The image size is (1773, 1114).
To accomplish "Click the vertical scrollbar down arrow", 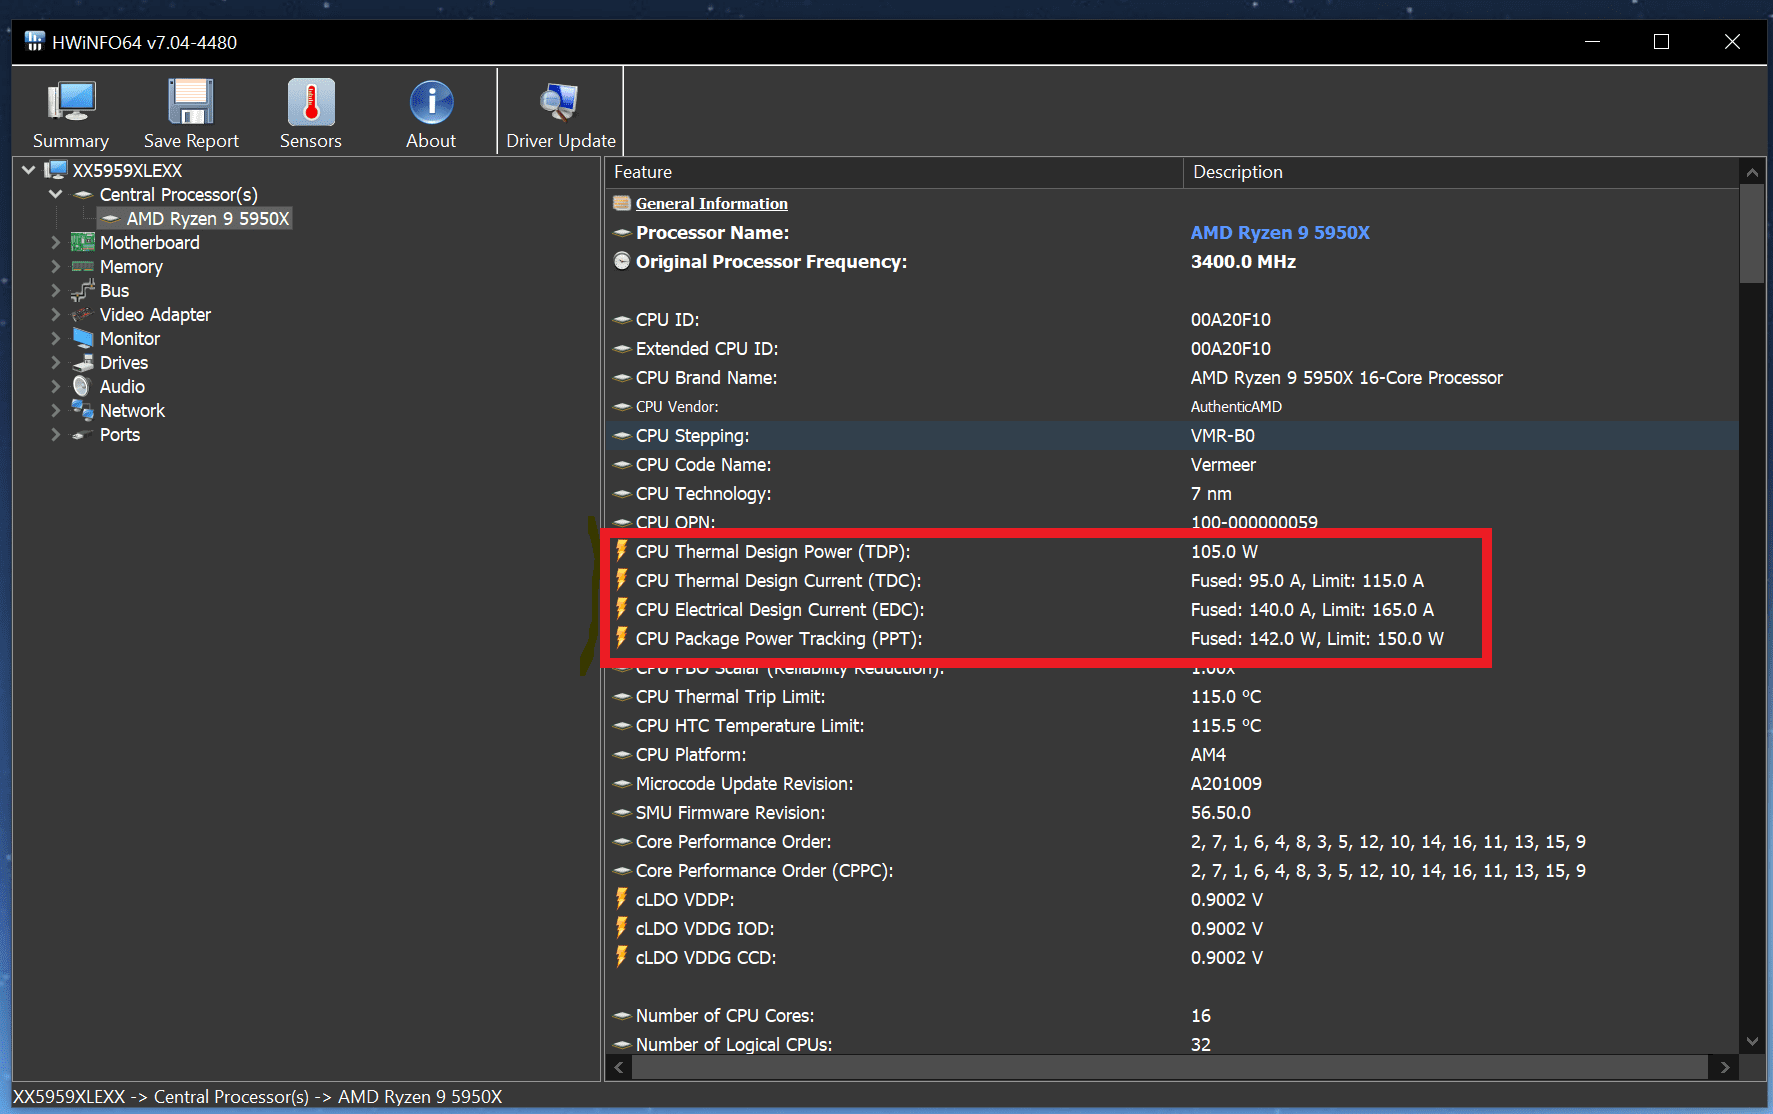I will coord(1752,1041).
